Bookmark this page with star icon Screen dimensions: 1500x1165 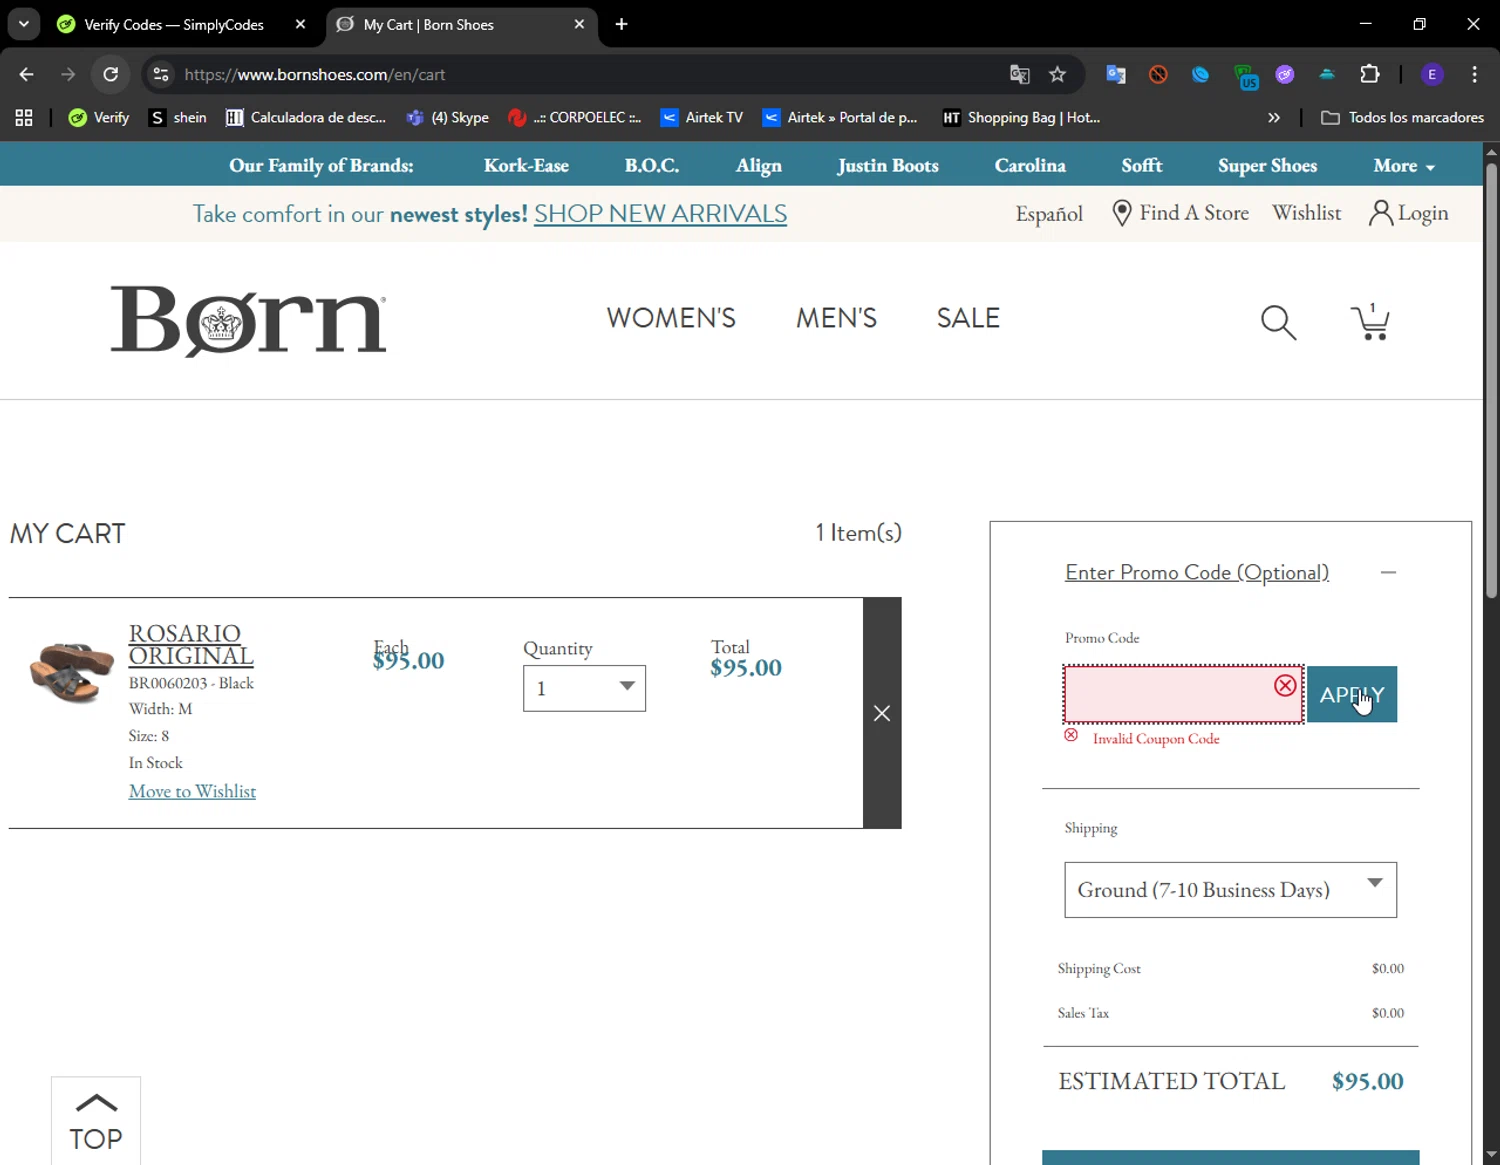pyautogui.click(x=1057, y=74)
